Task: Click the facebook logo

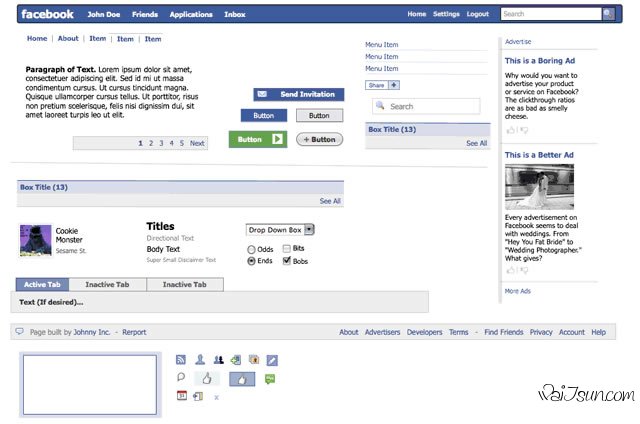Action: point(47,14)
